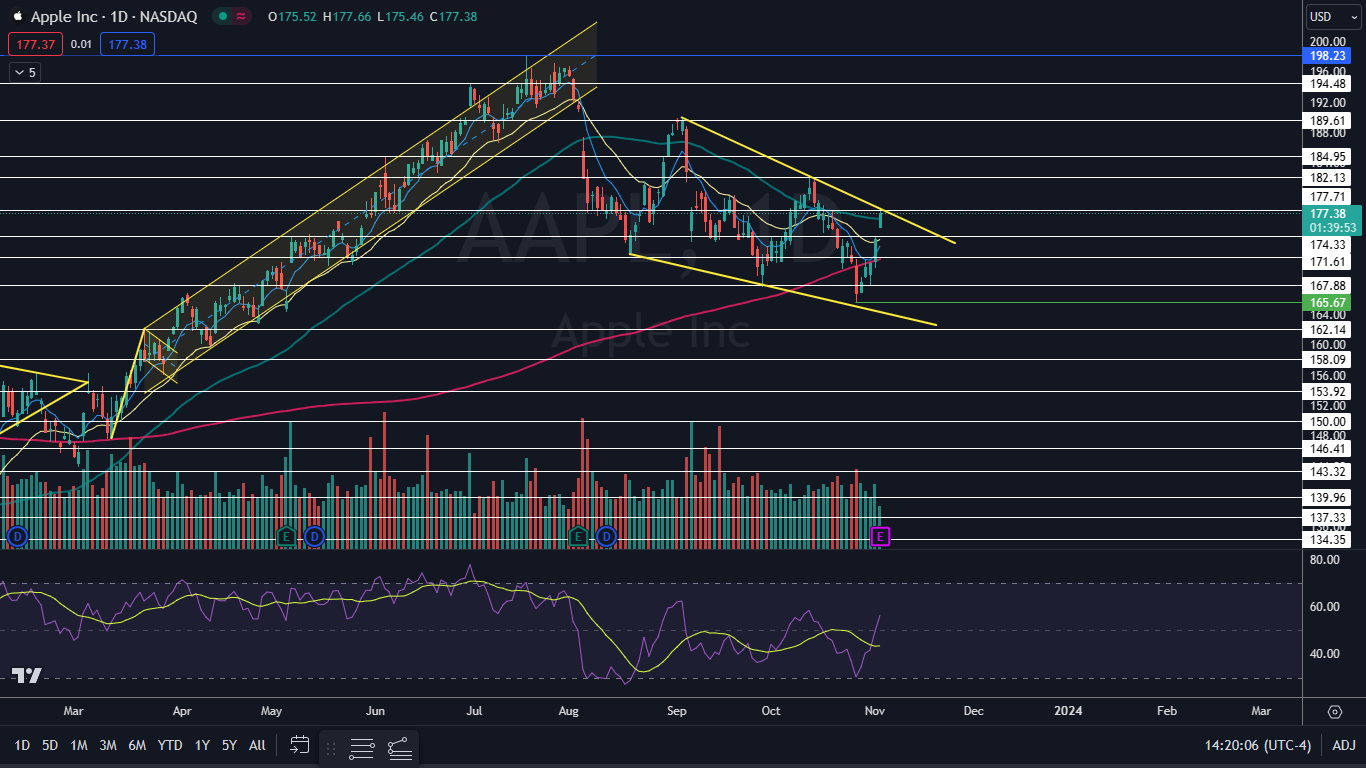
Task: Click the RSI 40.00 scale label
Action: (x=1325, y=654)
